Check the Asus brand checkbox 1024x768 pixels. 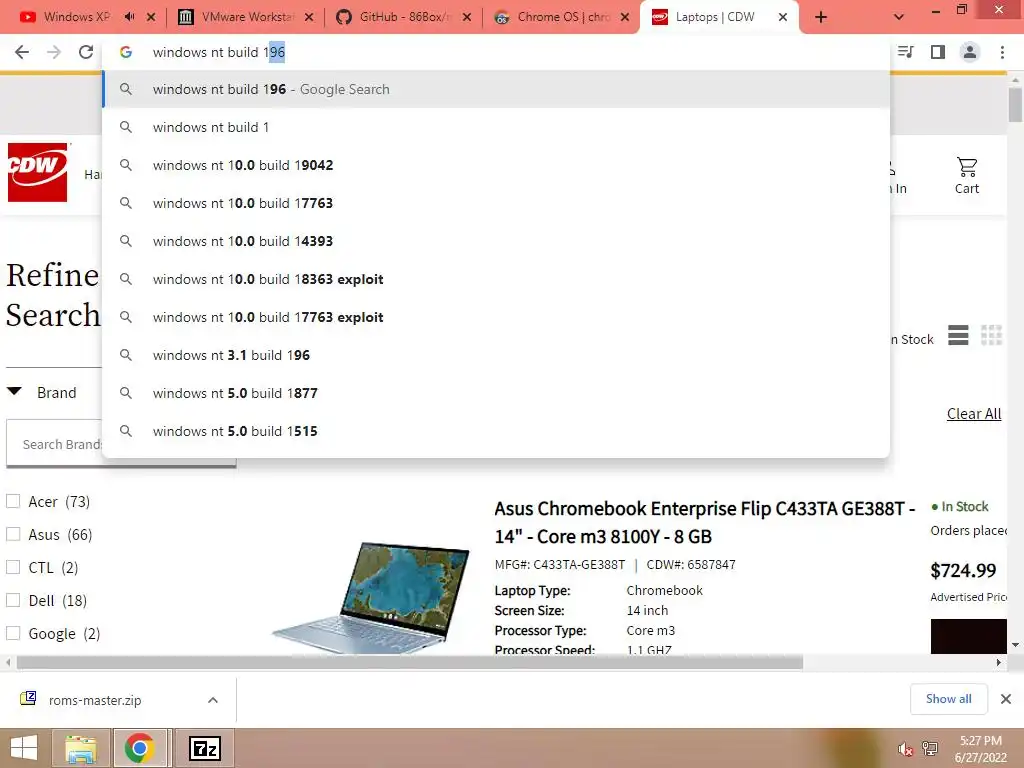click(13, 534)
